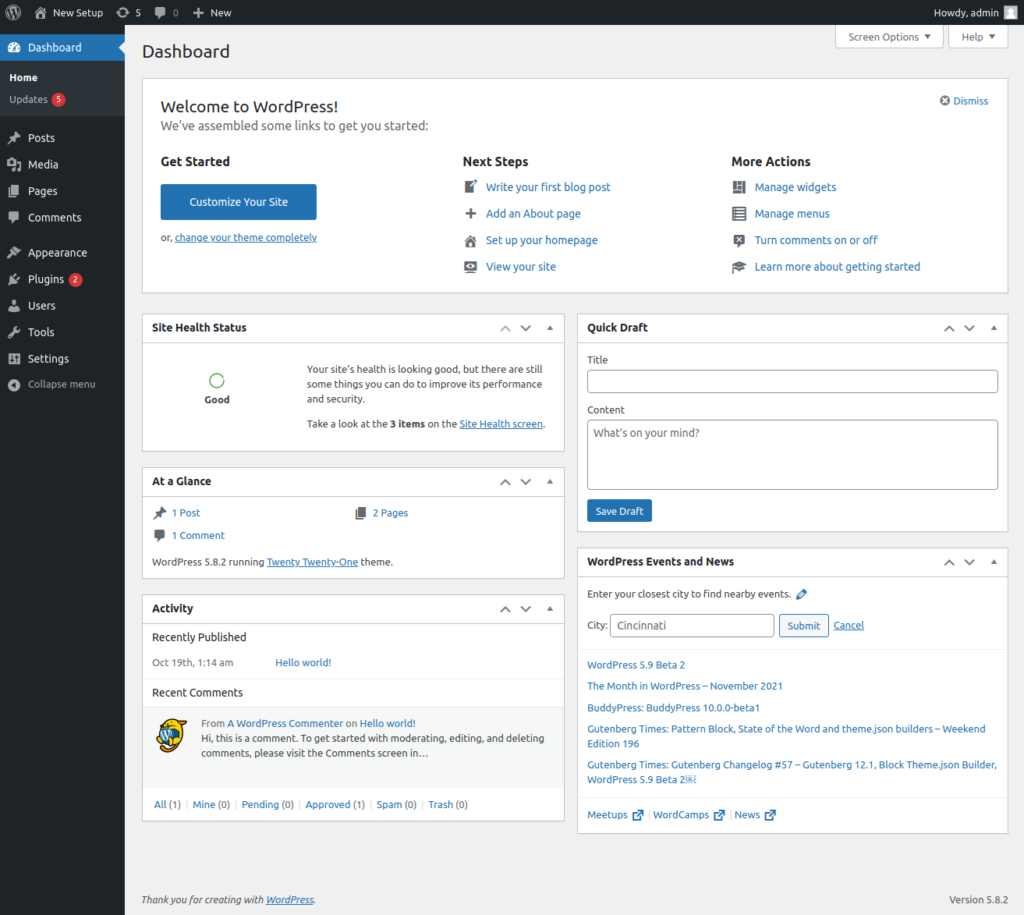The width and height of the screenshot is (1024, 915).
Task: Click the Users icon in sidebar
Action: (14, 306)
